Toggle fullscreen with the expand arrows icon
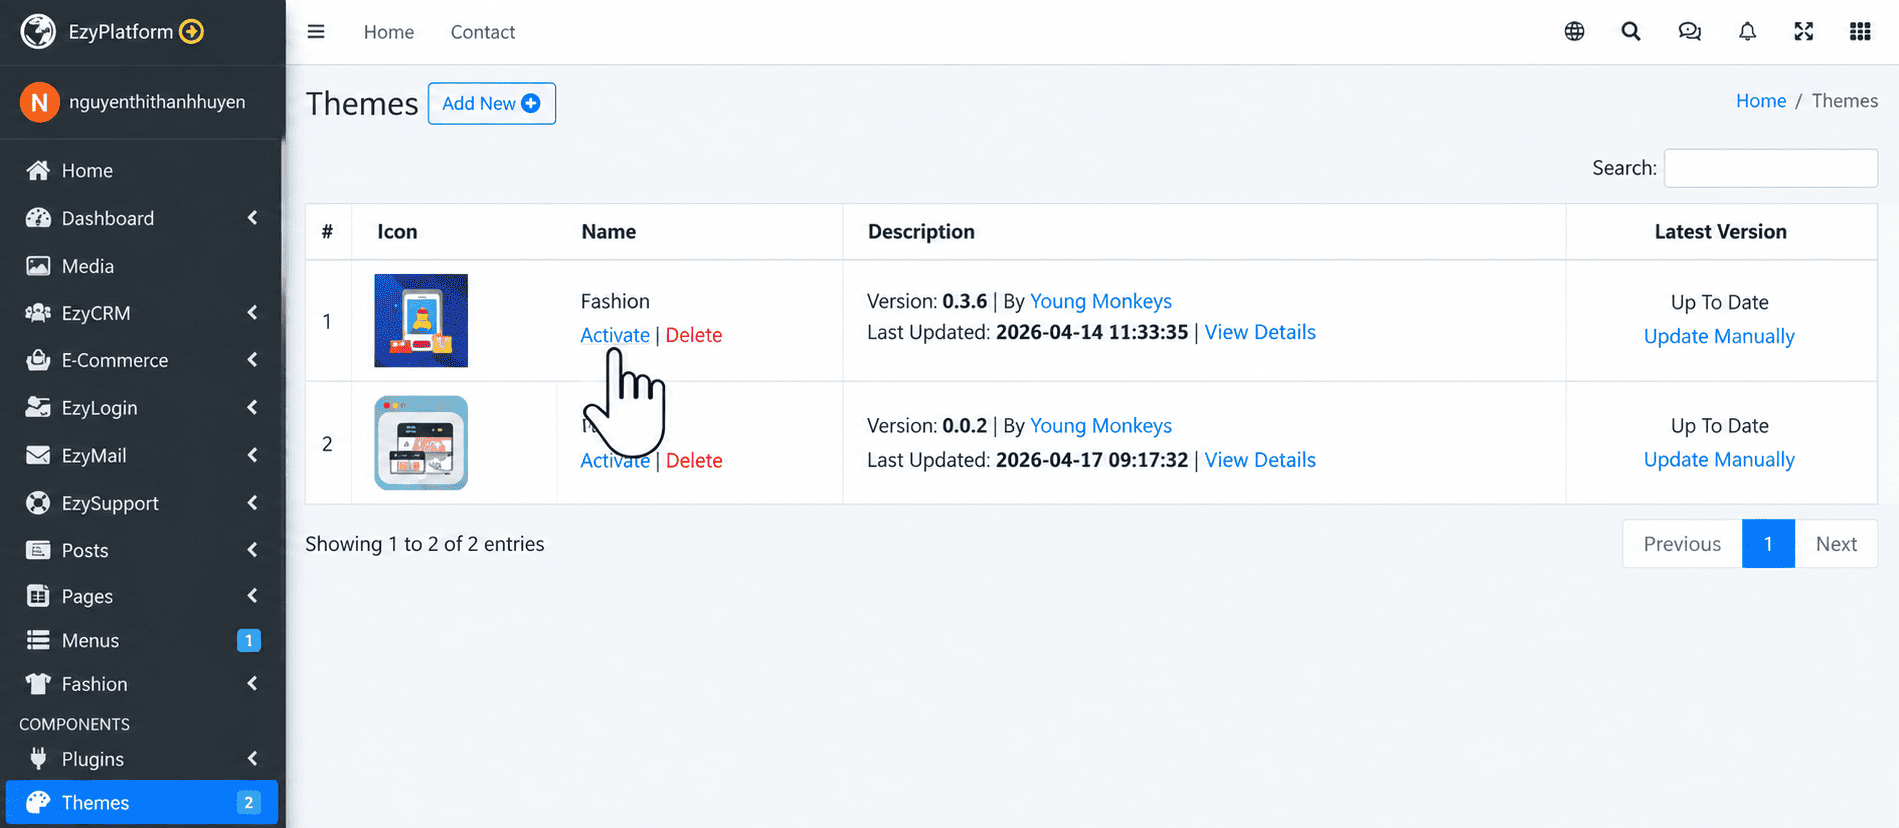The image size is (1899, 828). click(1804, 32)
